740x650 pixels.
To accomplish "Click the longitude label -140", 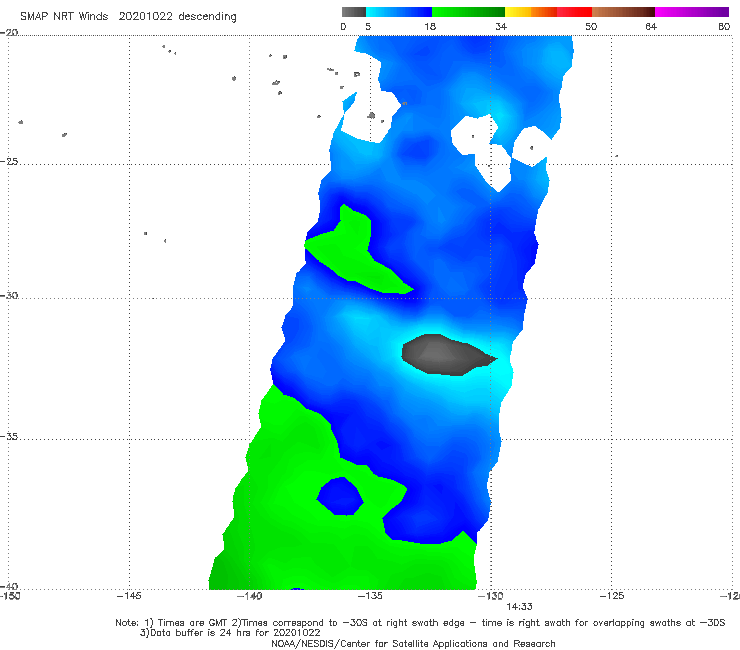I will (250, 596).
